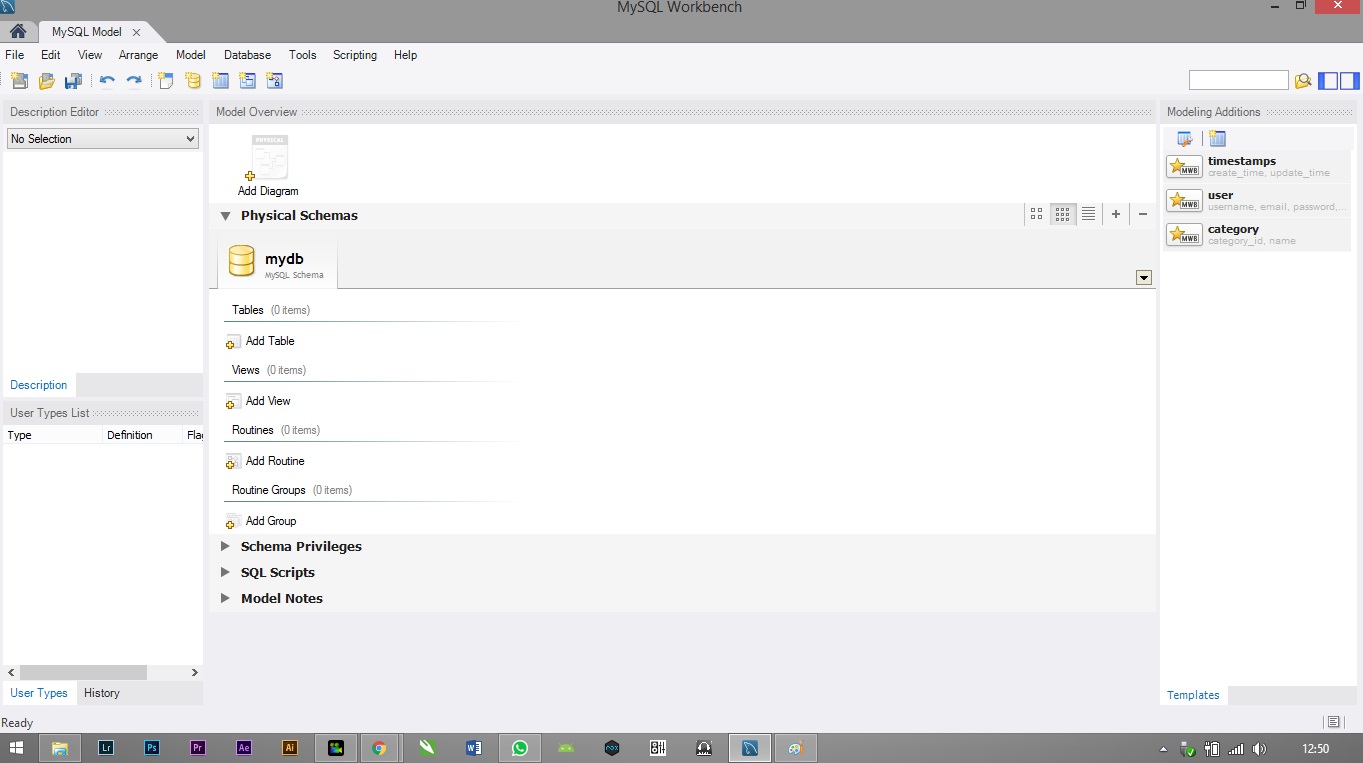The width and height of the screenshot is (1363, 763).
Task: Open the Help menu
Action: tap(405, 55)
